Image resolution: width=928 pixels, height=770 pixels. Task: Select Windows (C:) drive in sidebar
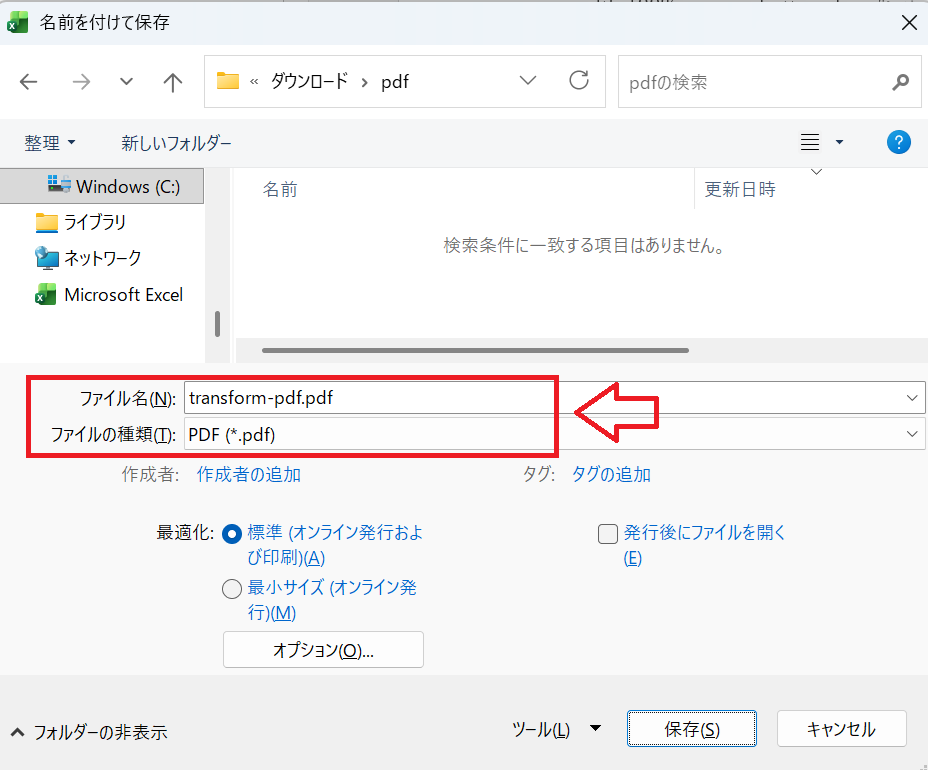tap(102, 186)
